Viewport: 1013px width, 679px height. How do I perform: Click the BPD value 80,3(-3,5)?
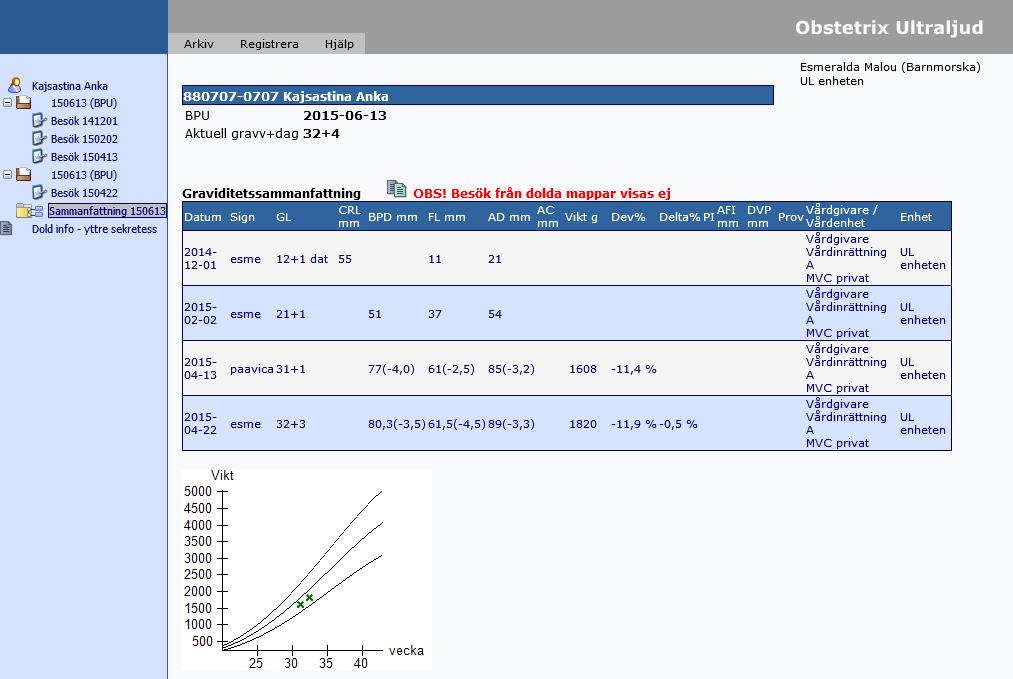pos(397,424)
